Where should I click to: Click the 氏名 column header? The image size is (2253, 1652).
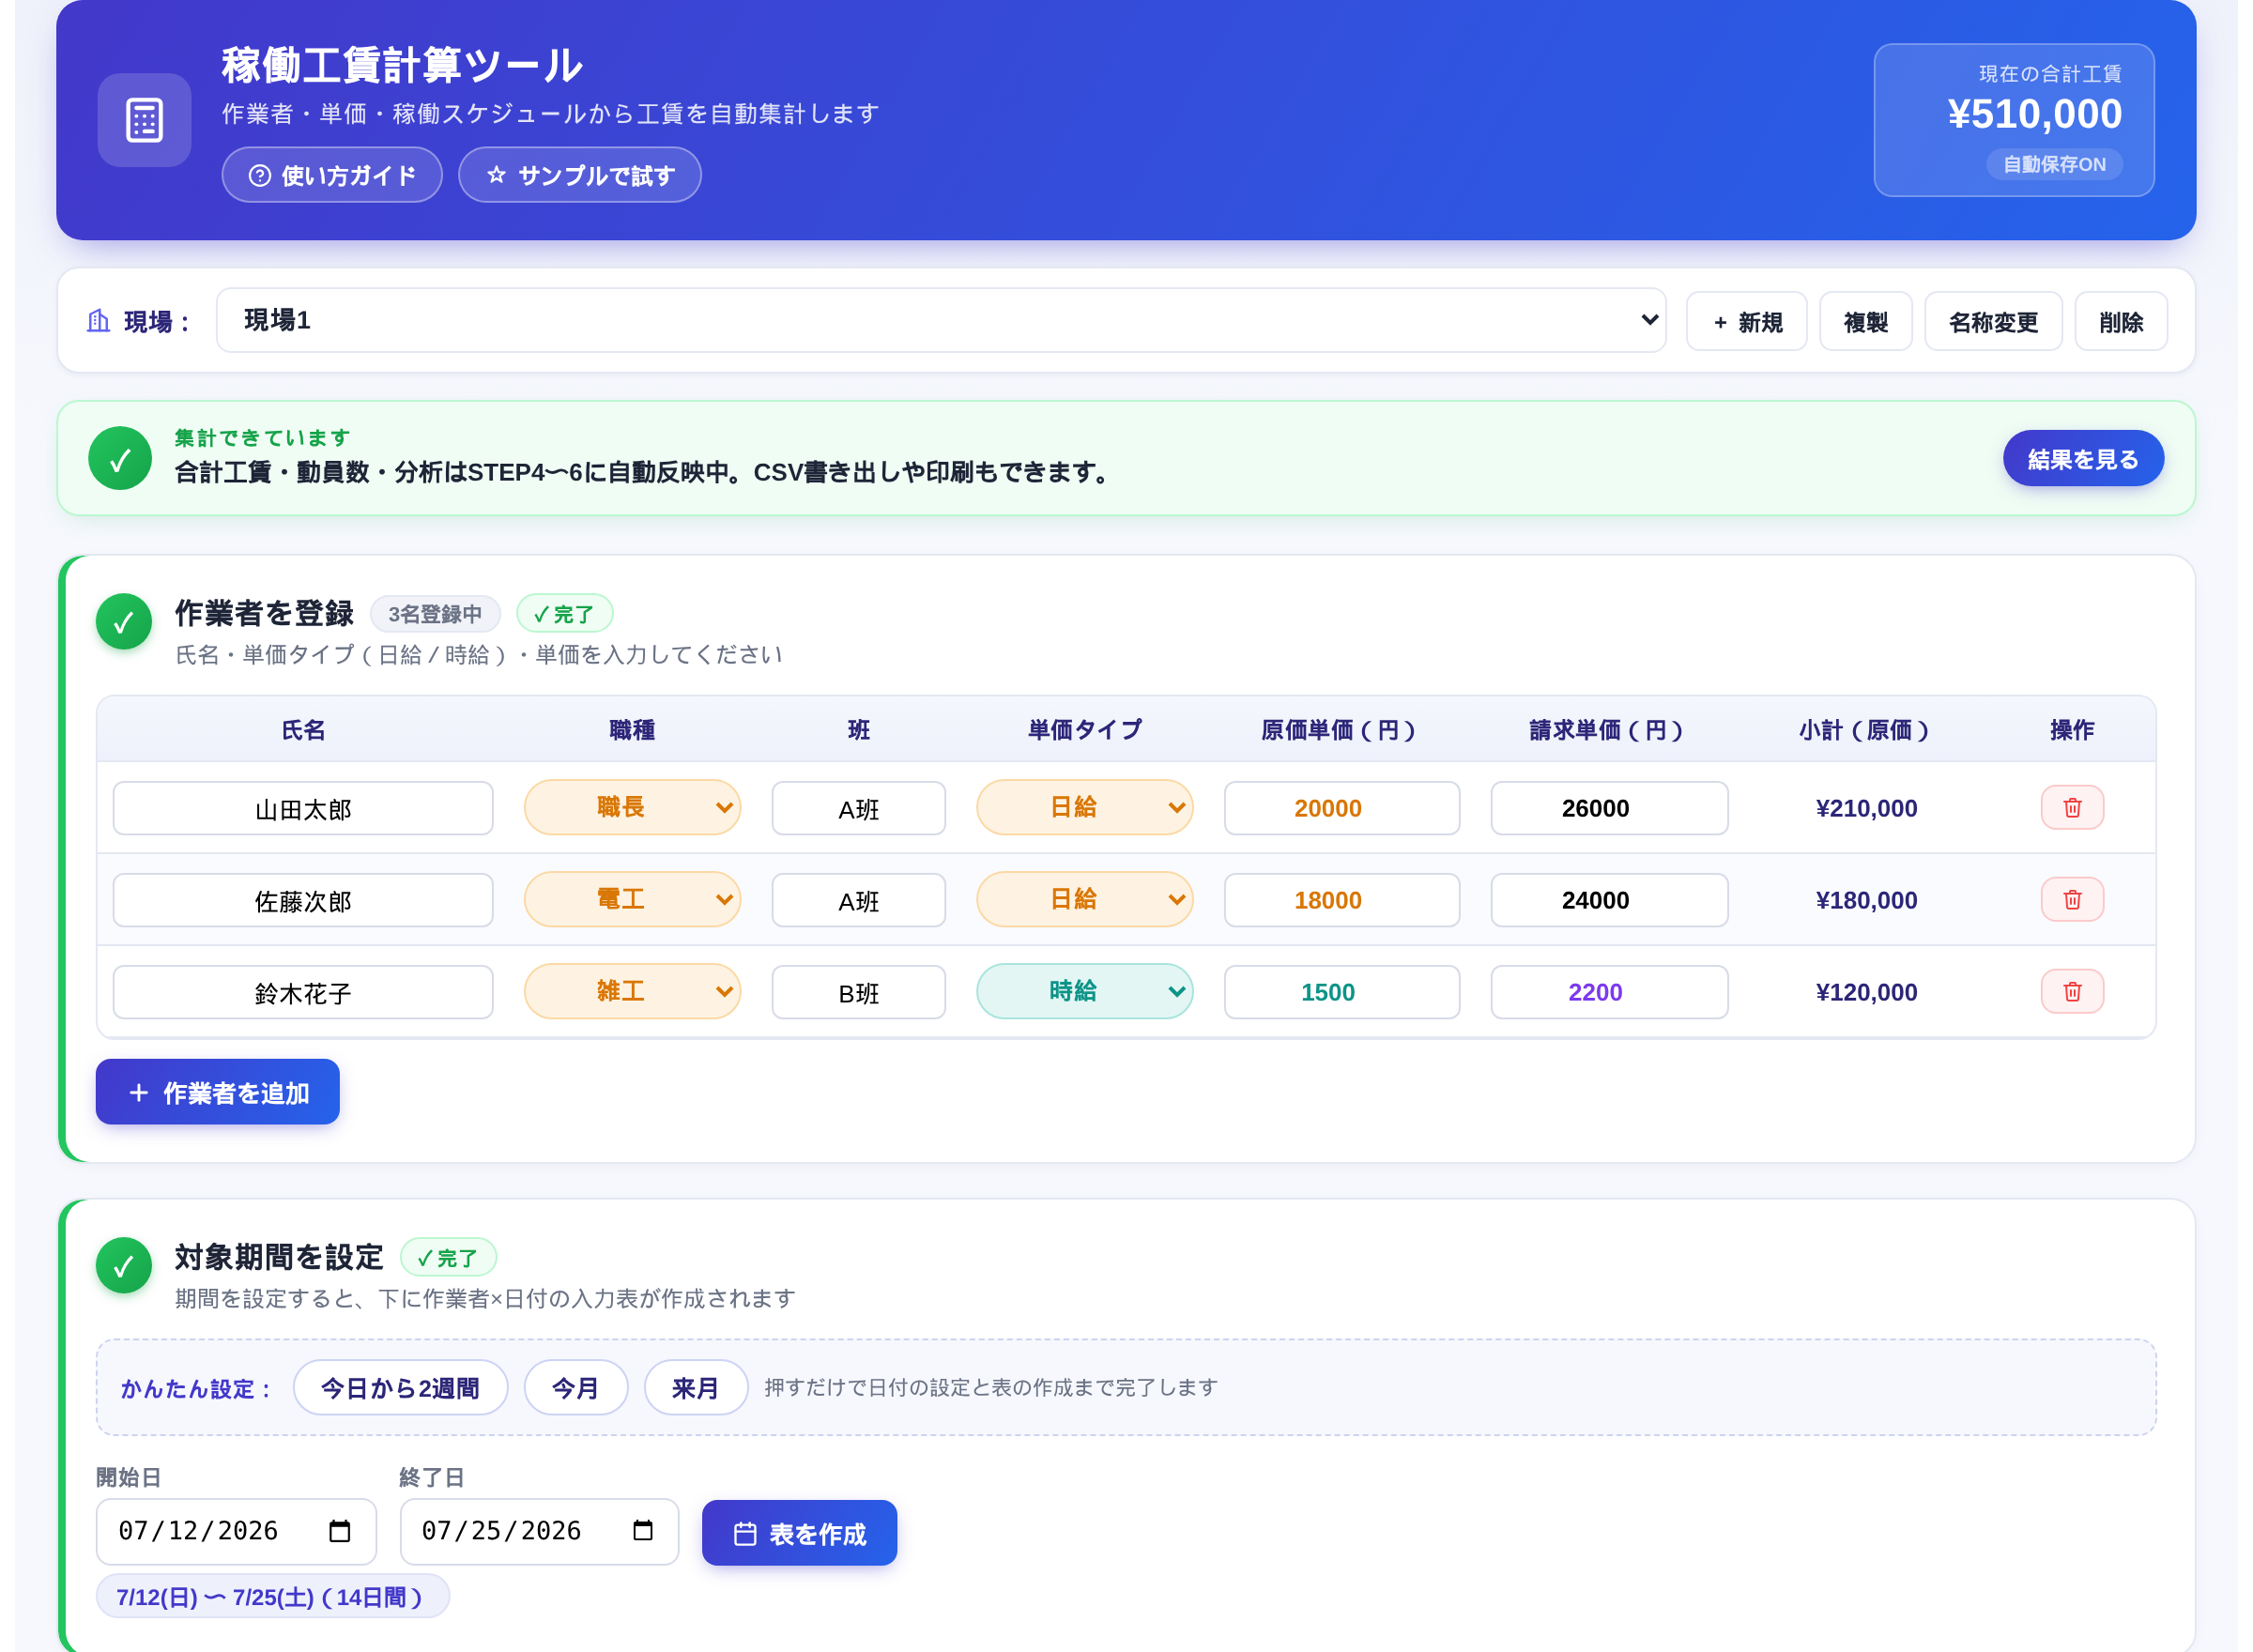point(303,730)
